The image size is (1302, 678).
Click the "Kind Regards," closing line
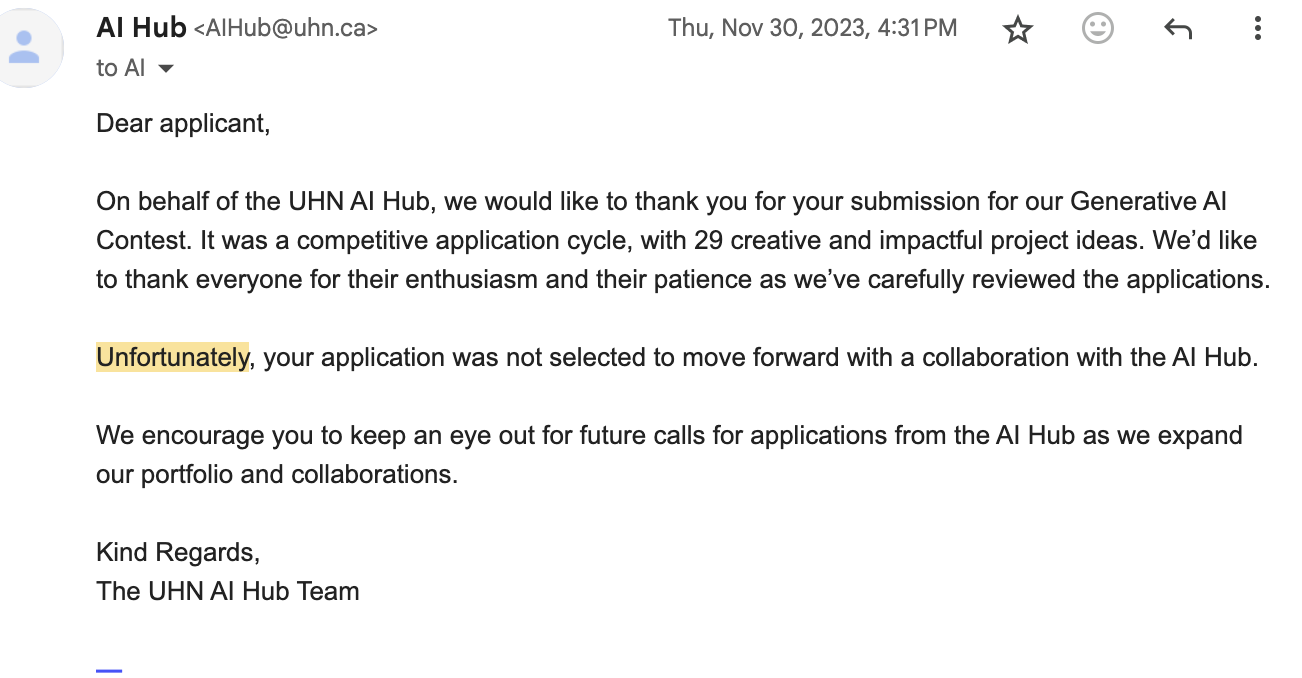[x=178, y=552]
